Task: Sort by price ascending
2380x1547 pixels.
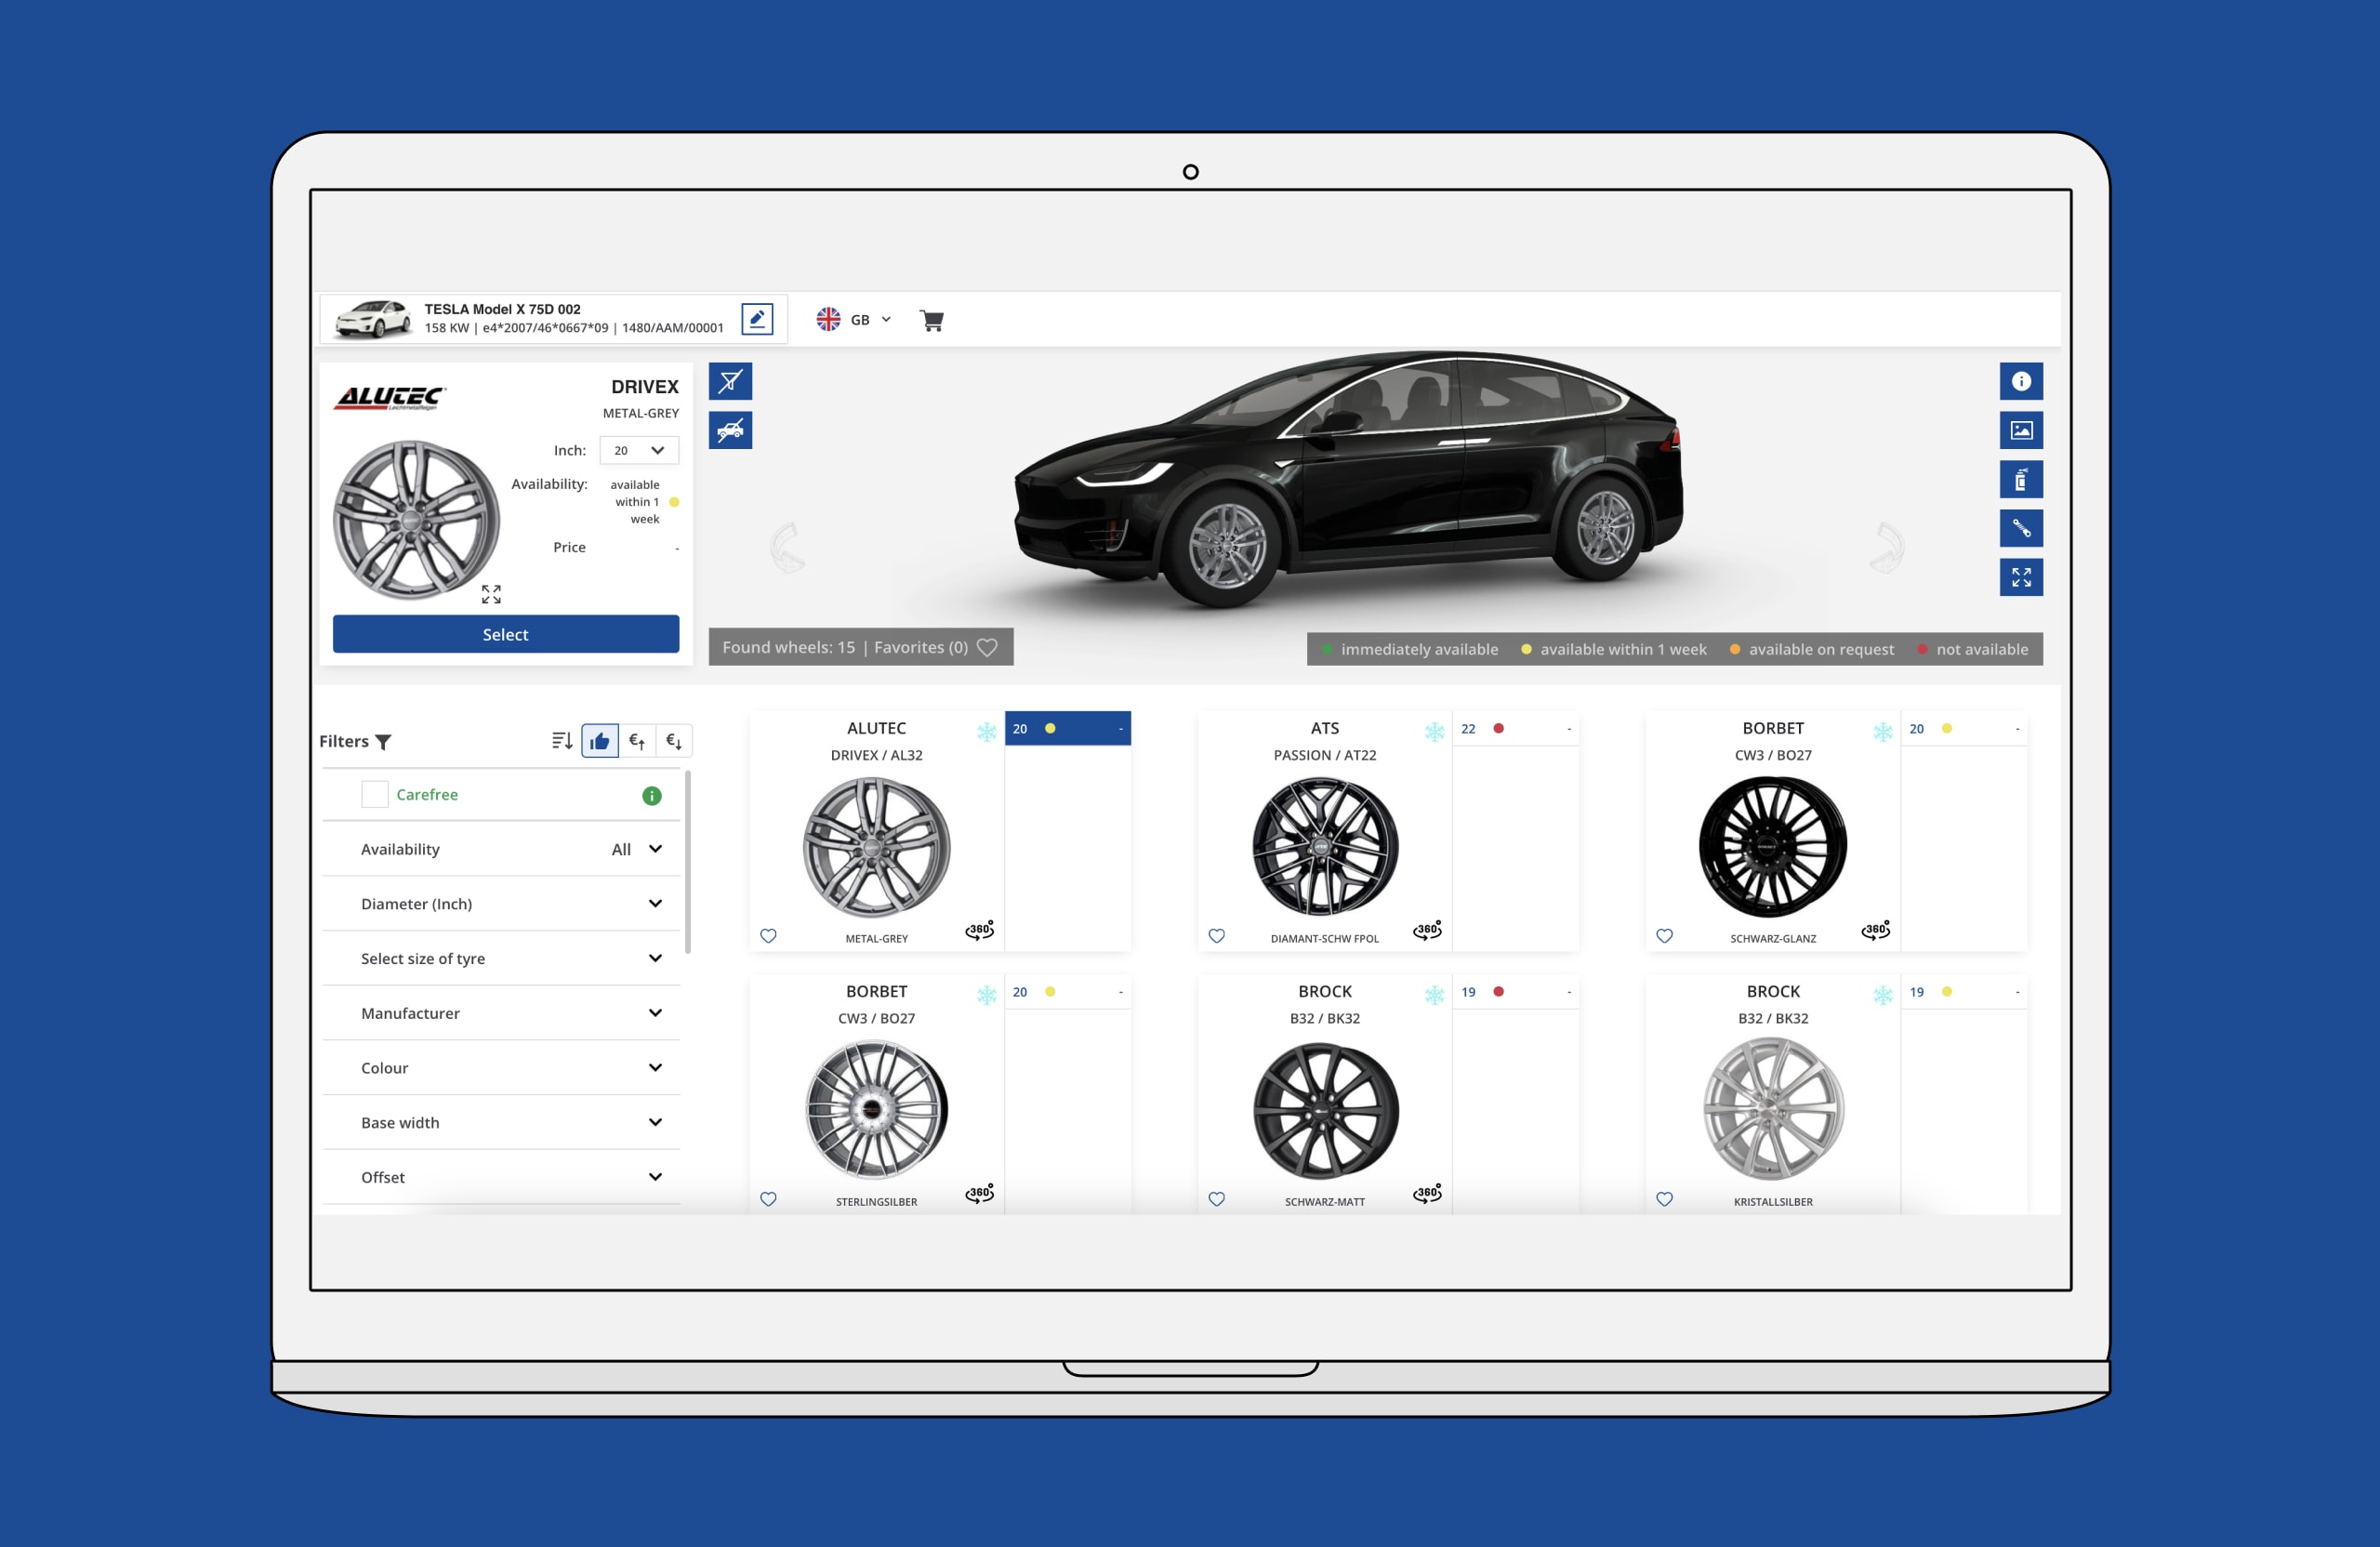Action: tap(637, 740)
